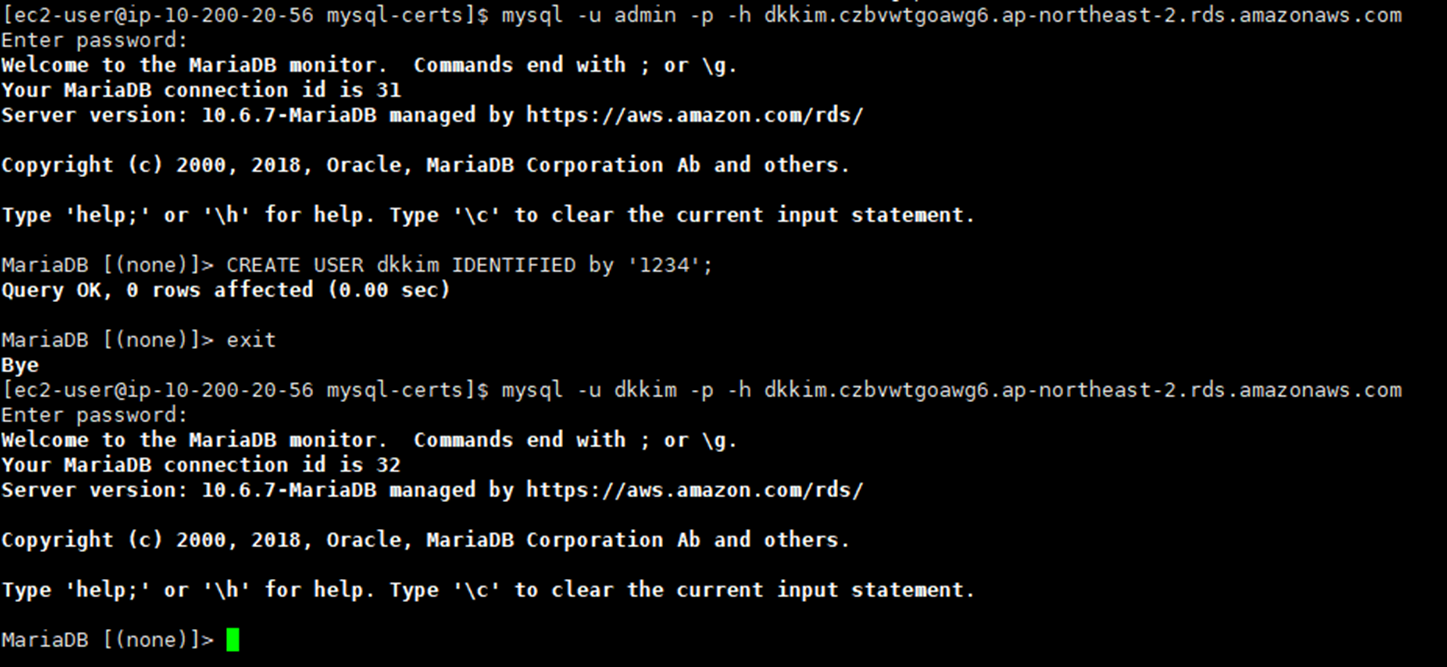The height and width of the screenshot is (667, 1447).
Task: Click the 'Query OK, 0 rows affected' output
Action: 226,290
